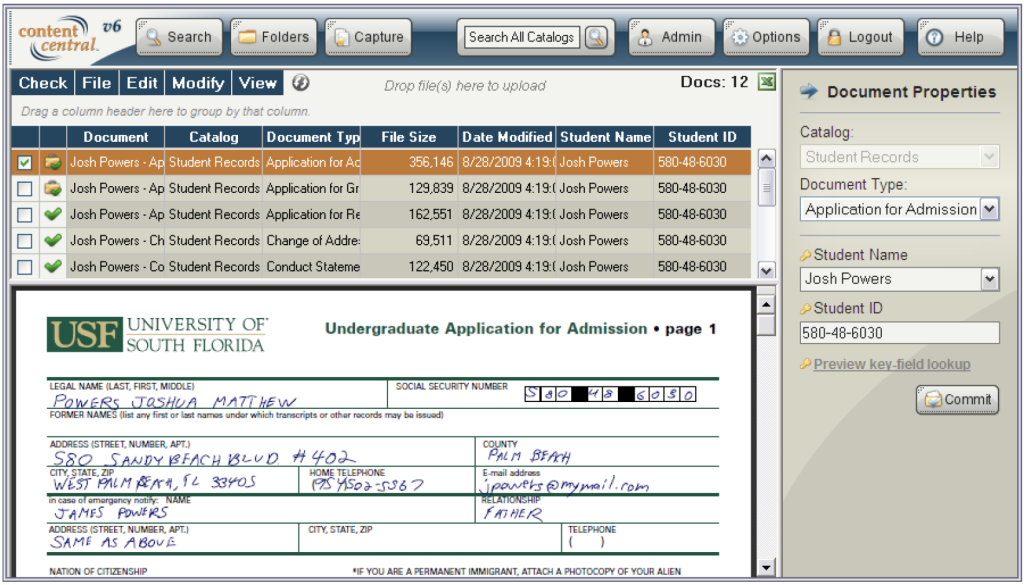Open the Admin section
Image resolution: width=1024 pixels, height=585 pixels.
(671, 37)
